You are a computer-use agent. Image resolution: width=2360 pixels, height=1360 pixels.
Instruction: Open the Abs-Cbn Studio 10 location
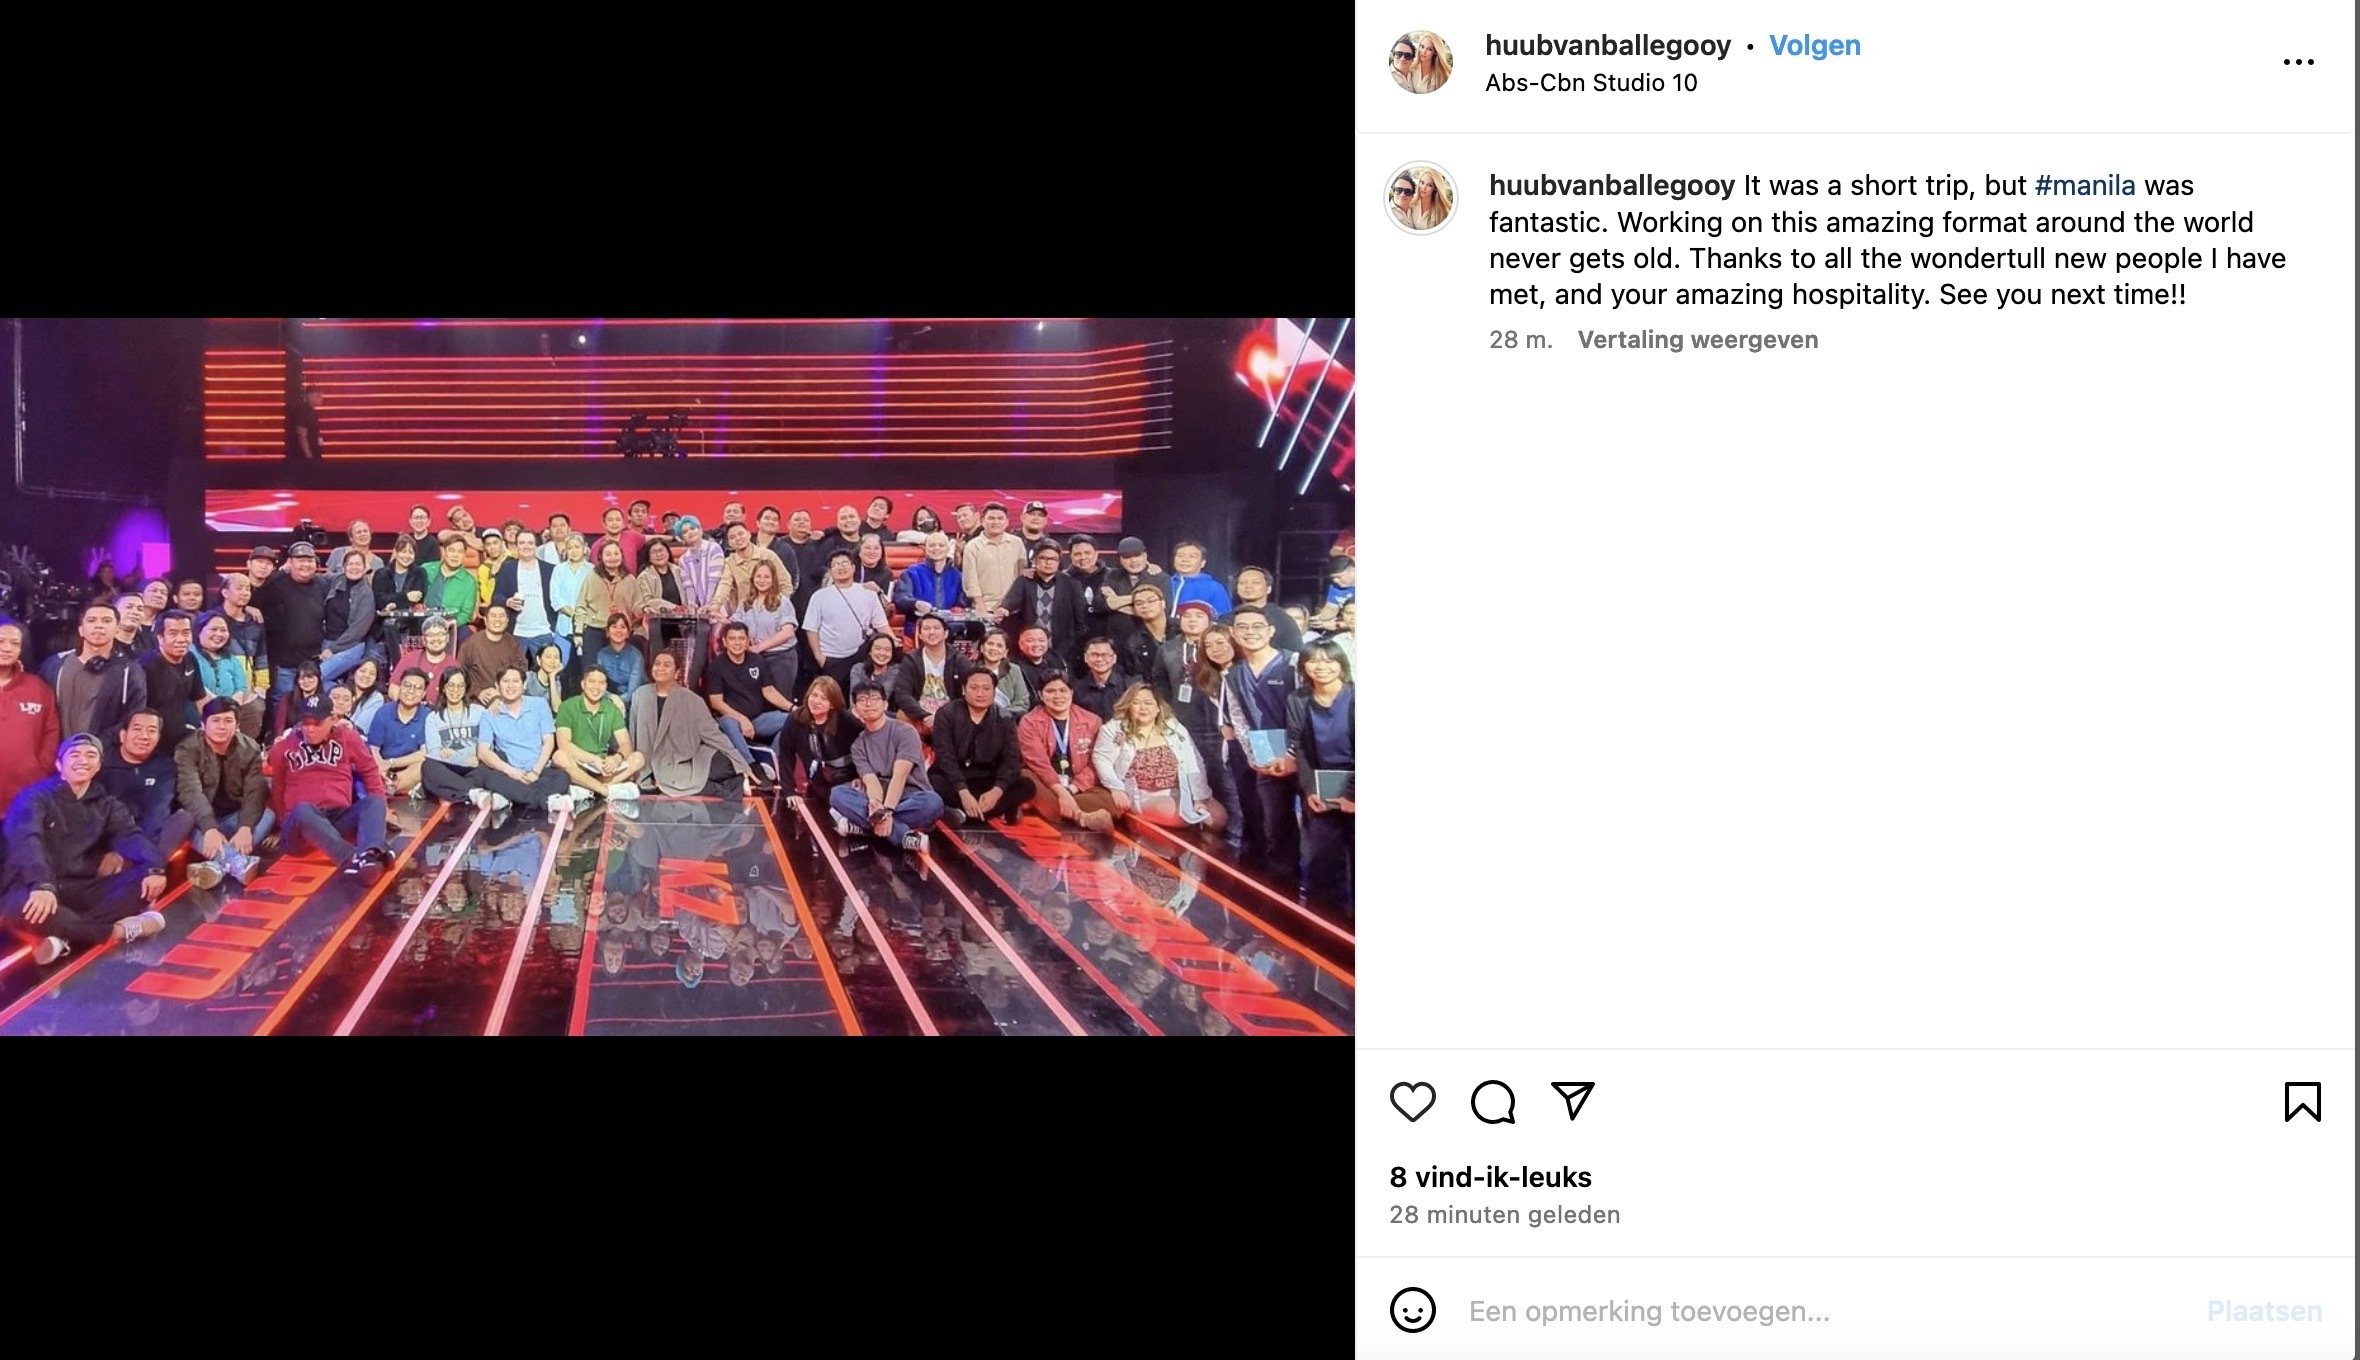coord(1591,83)
